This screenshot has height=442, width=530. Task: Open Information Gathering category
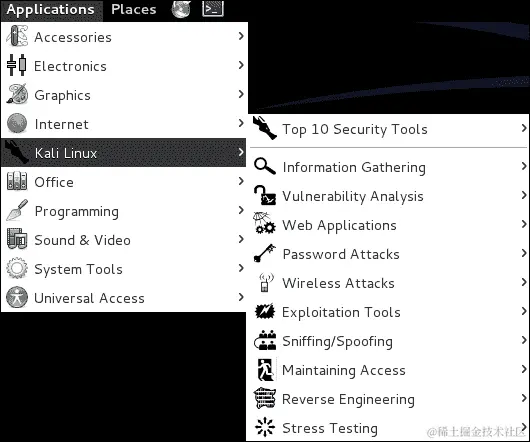[389, 166]
